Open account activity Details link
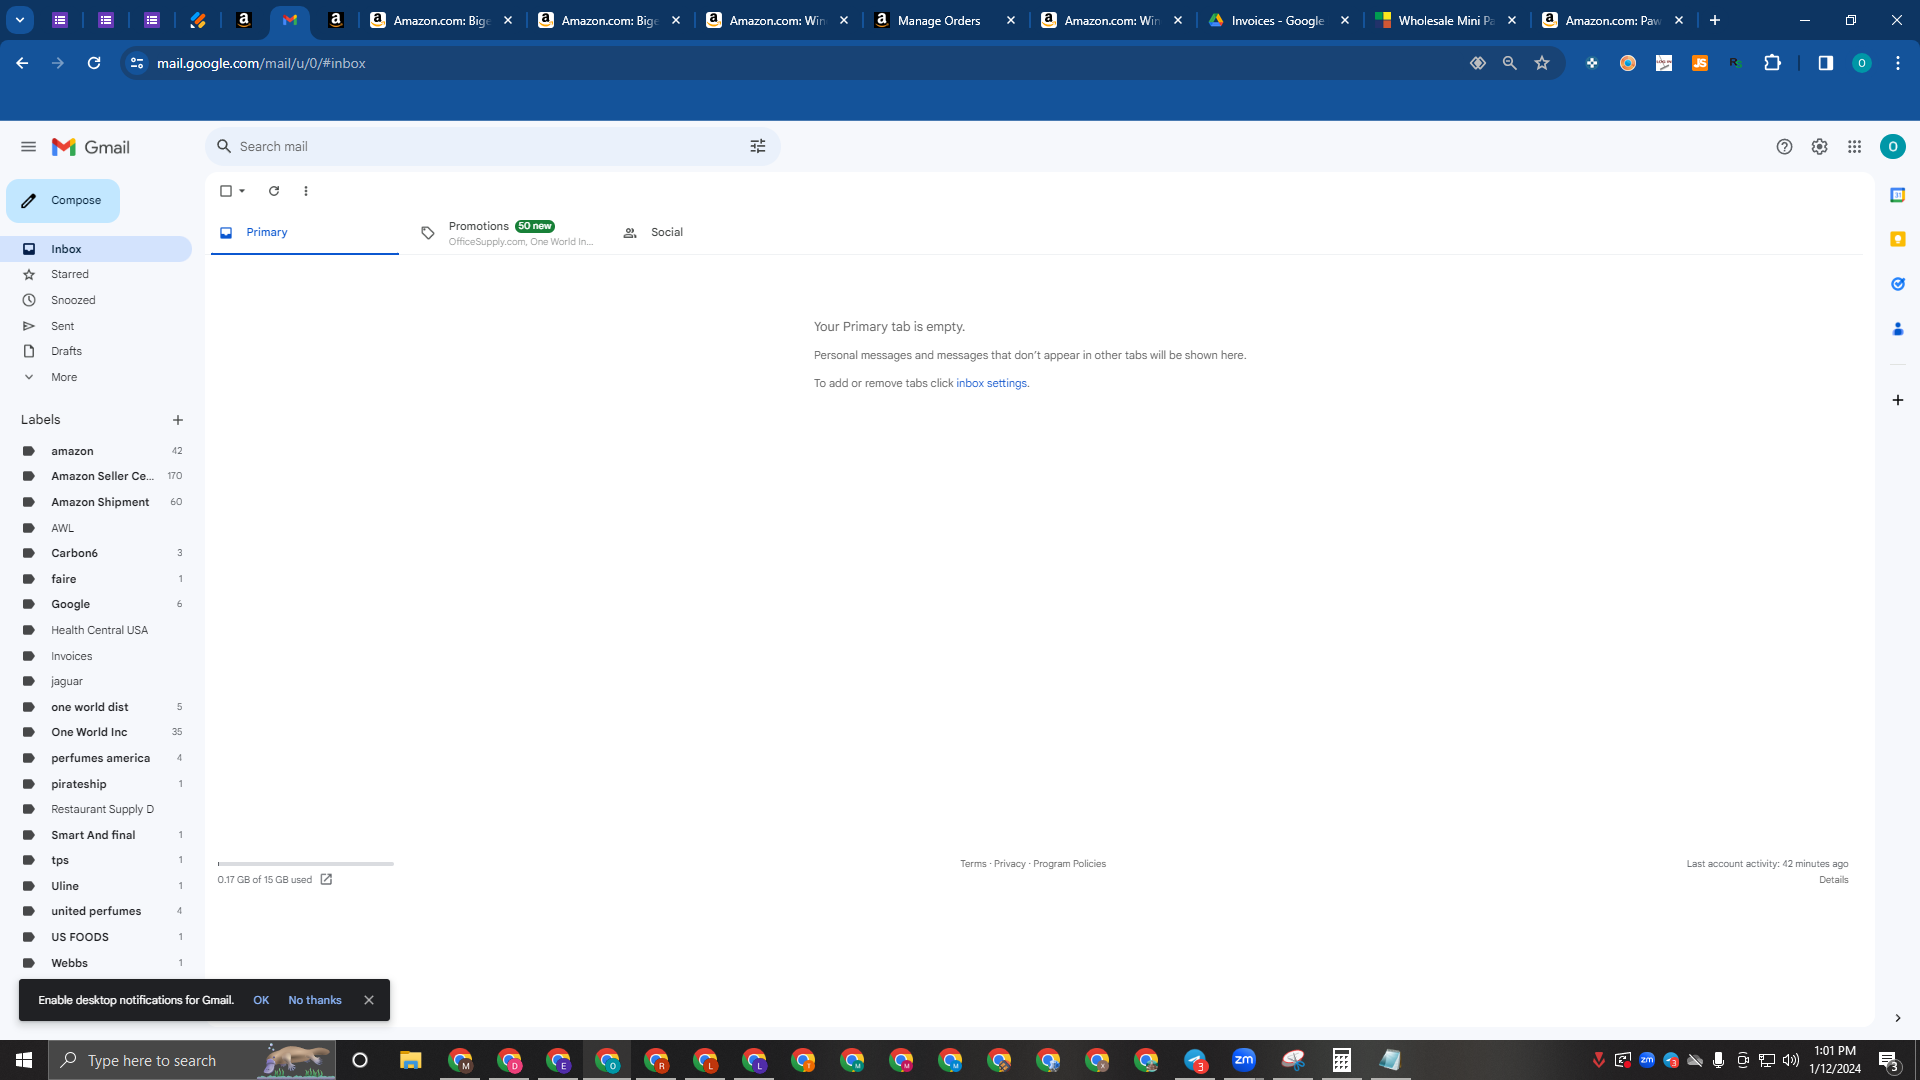 [x=1833, y=880]
